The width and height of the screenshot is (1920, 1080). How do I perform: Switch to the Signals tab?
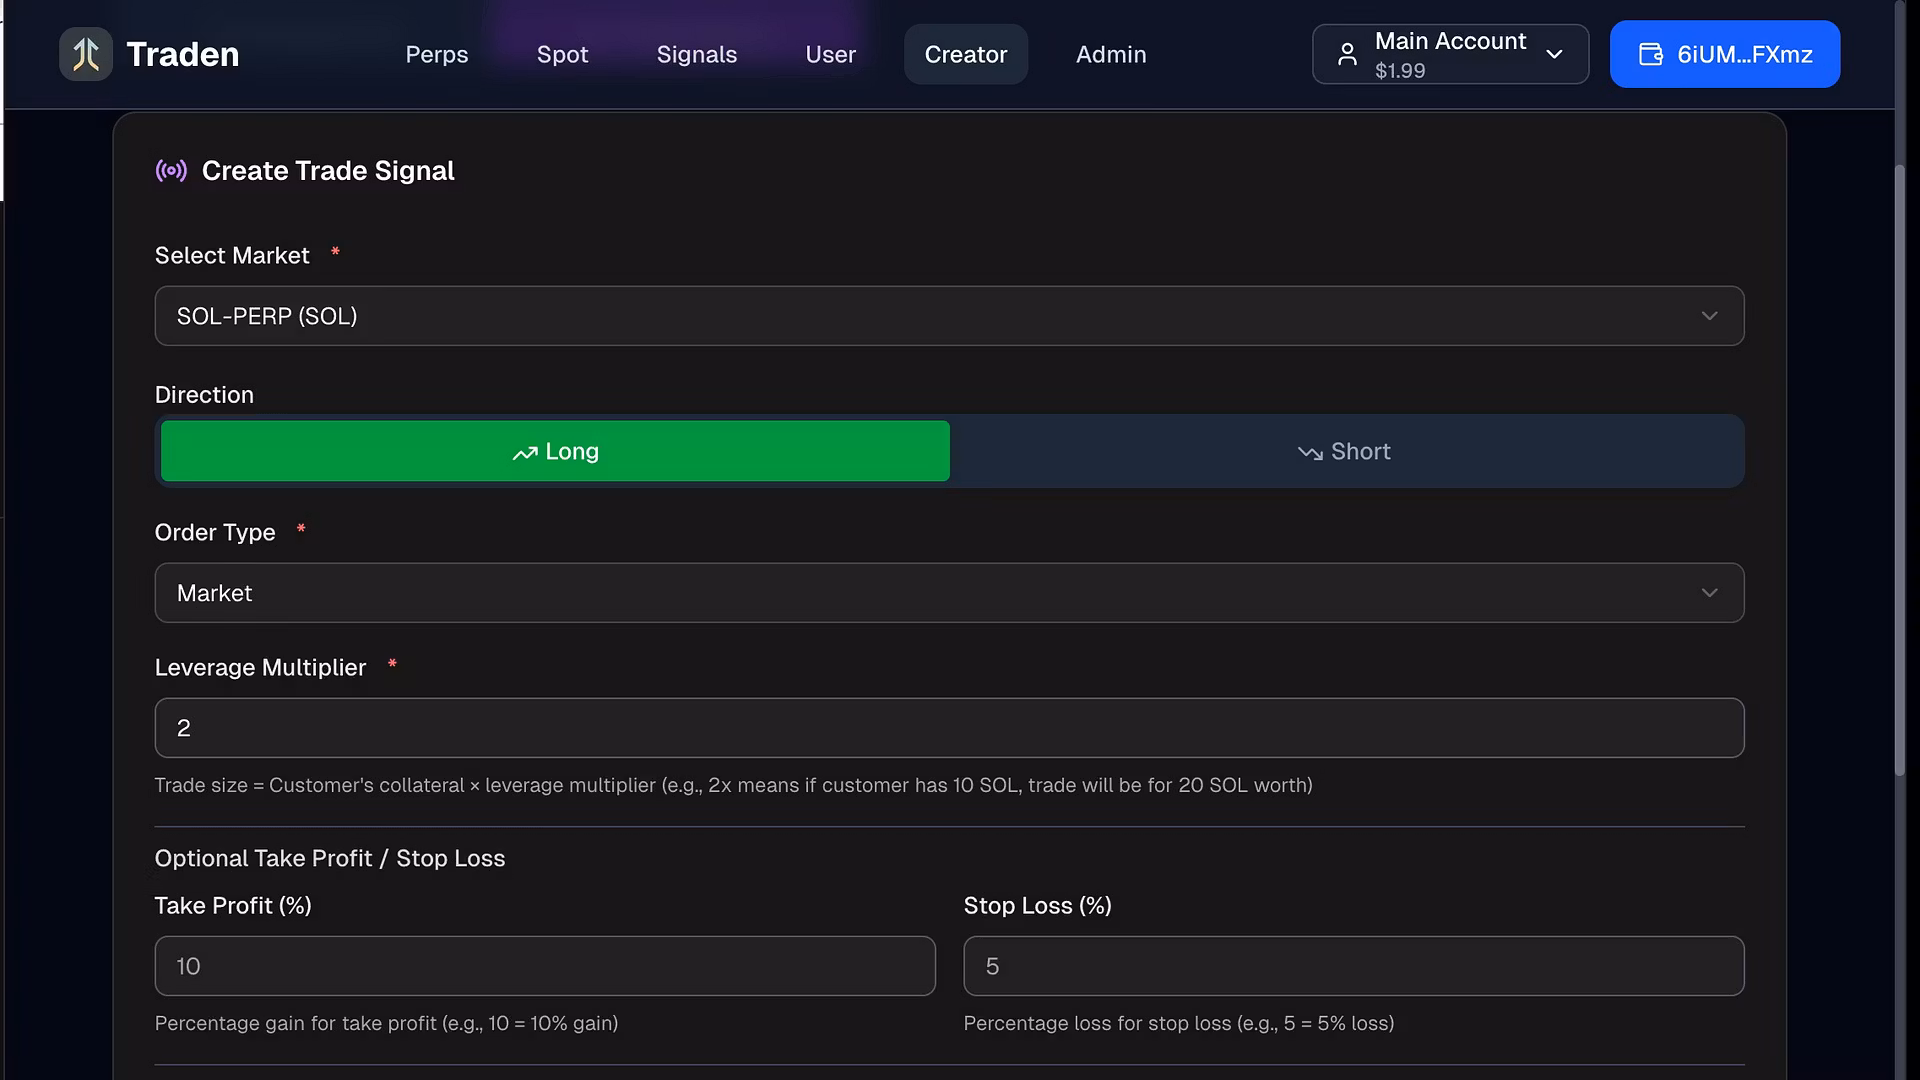coord(696,54)
